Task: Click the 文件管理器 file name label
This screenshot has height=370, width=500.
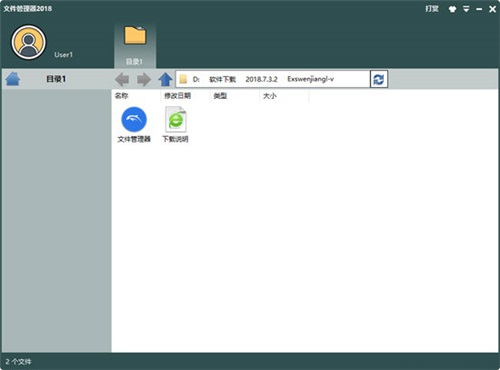Action: pyautogui.click(x=134, y=139)
